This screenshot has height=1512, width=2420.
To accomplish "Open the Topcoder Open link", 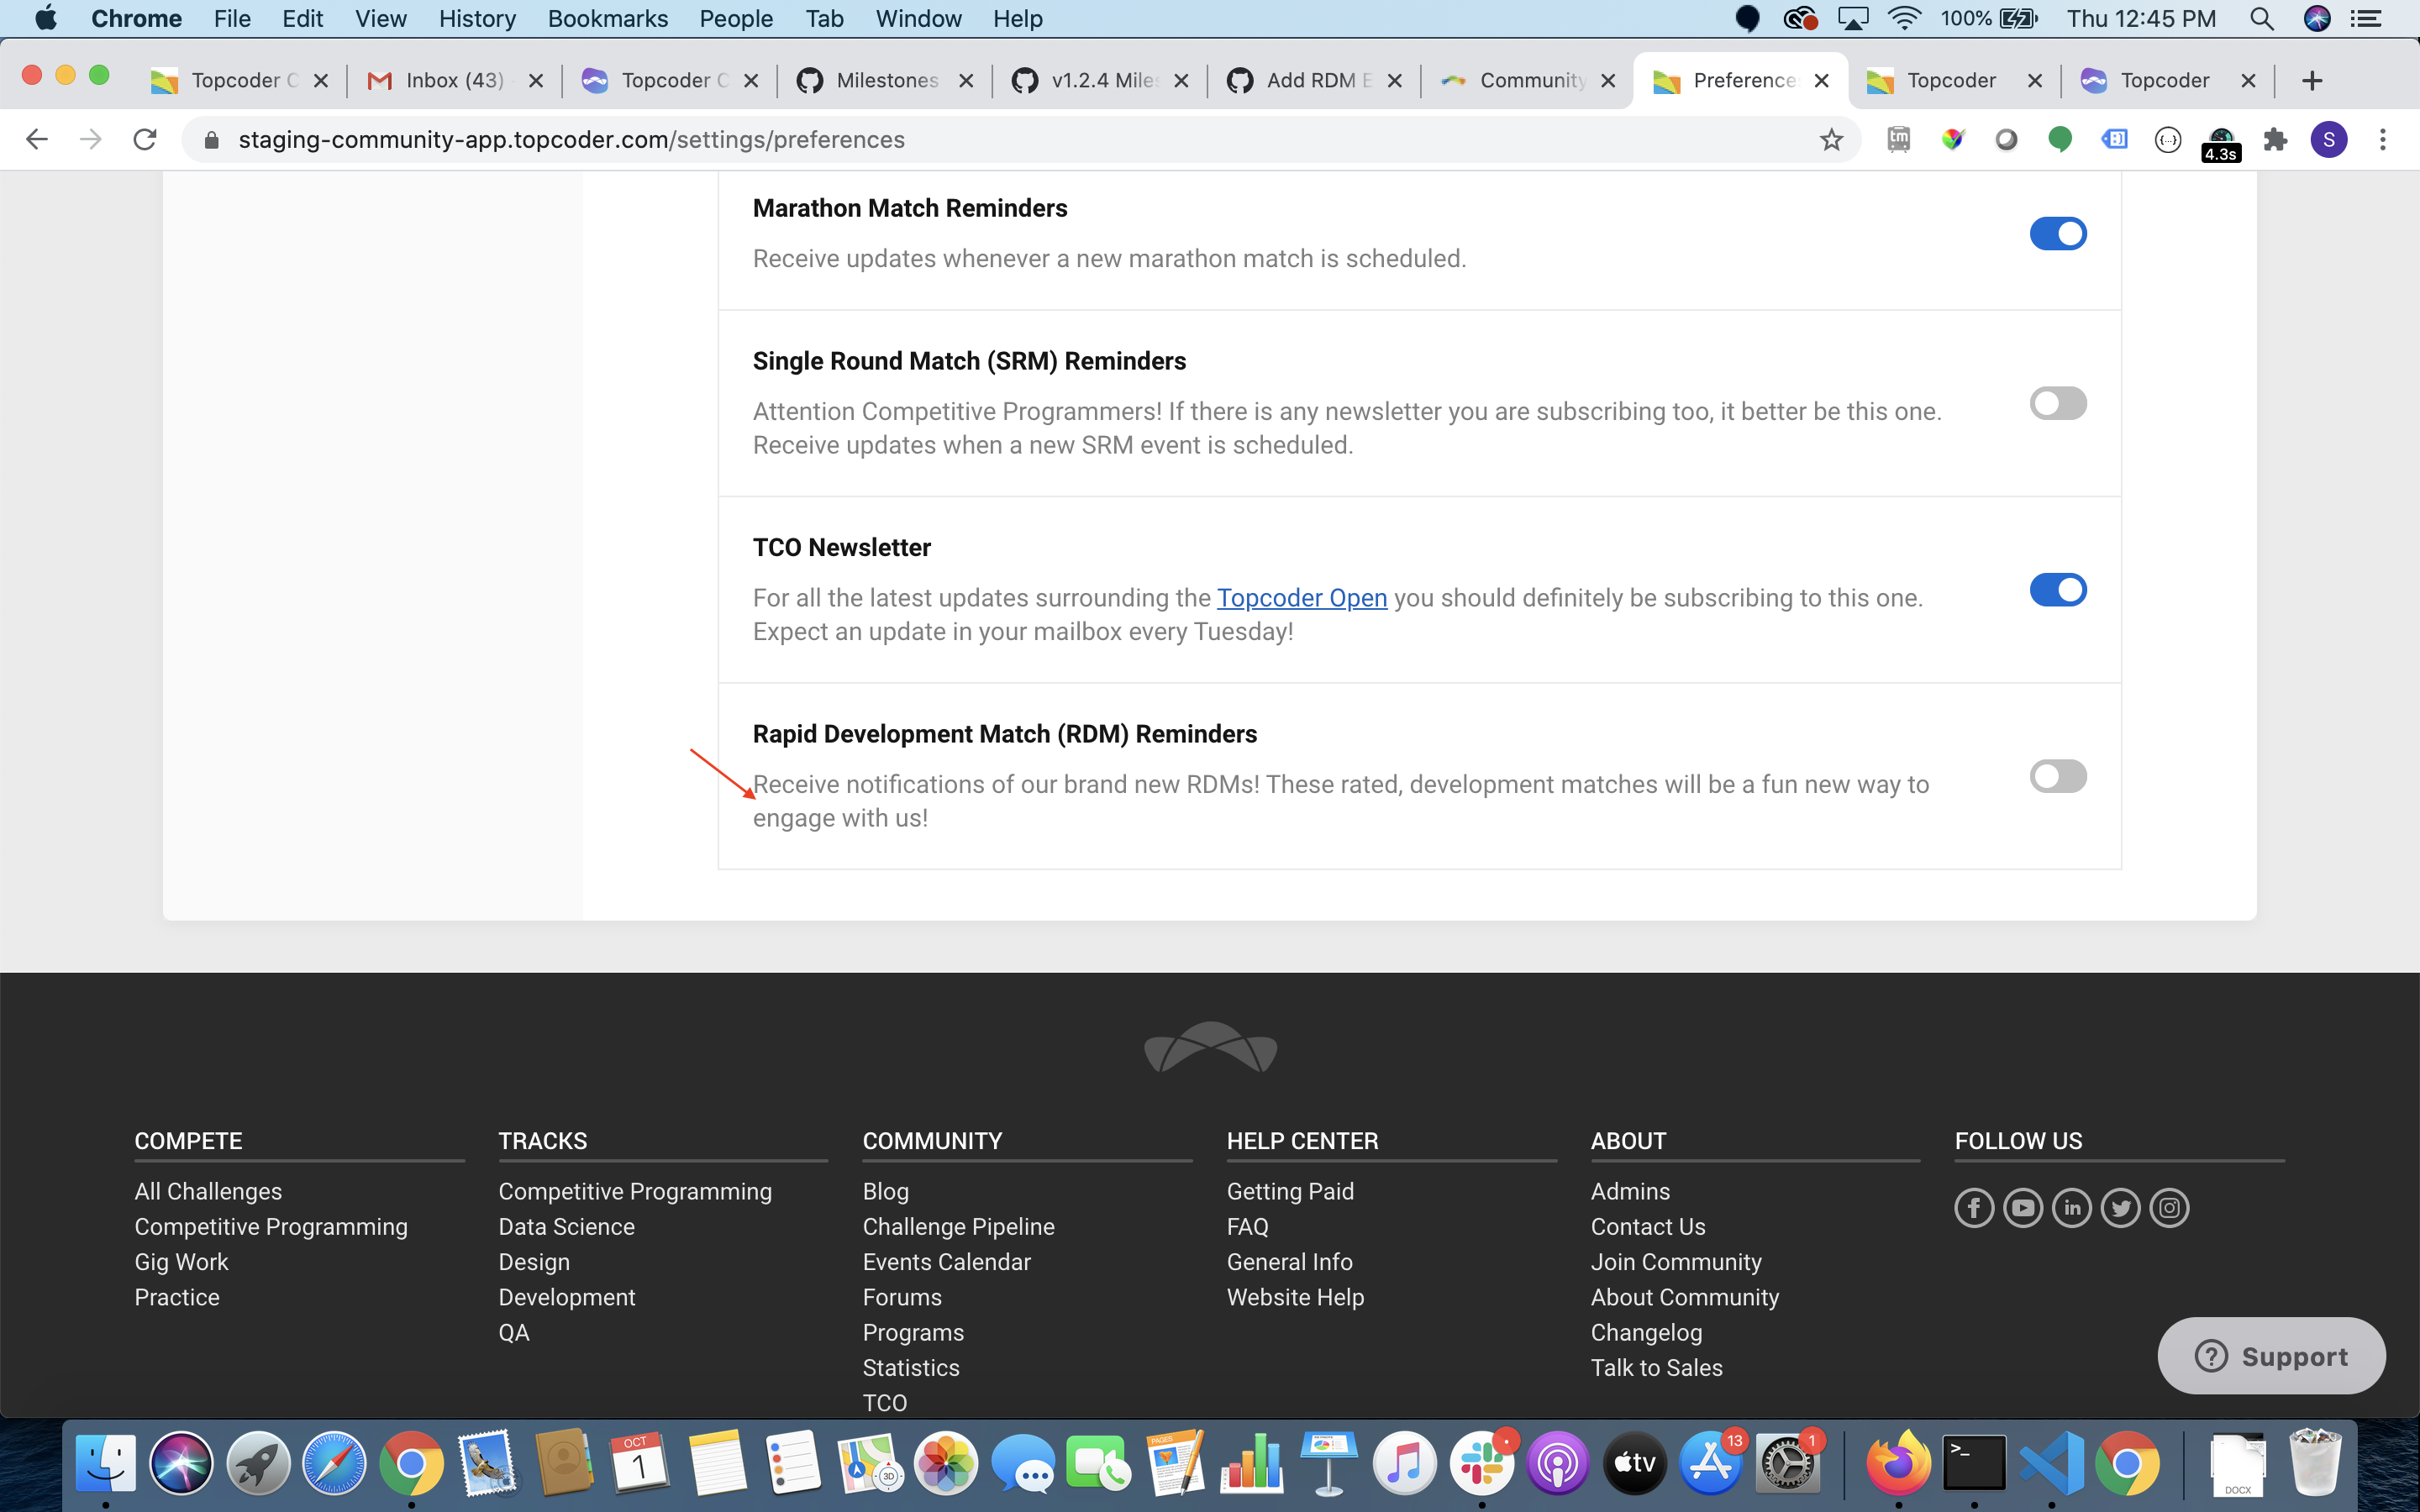I will pos(1301,598).
